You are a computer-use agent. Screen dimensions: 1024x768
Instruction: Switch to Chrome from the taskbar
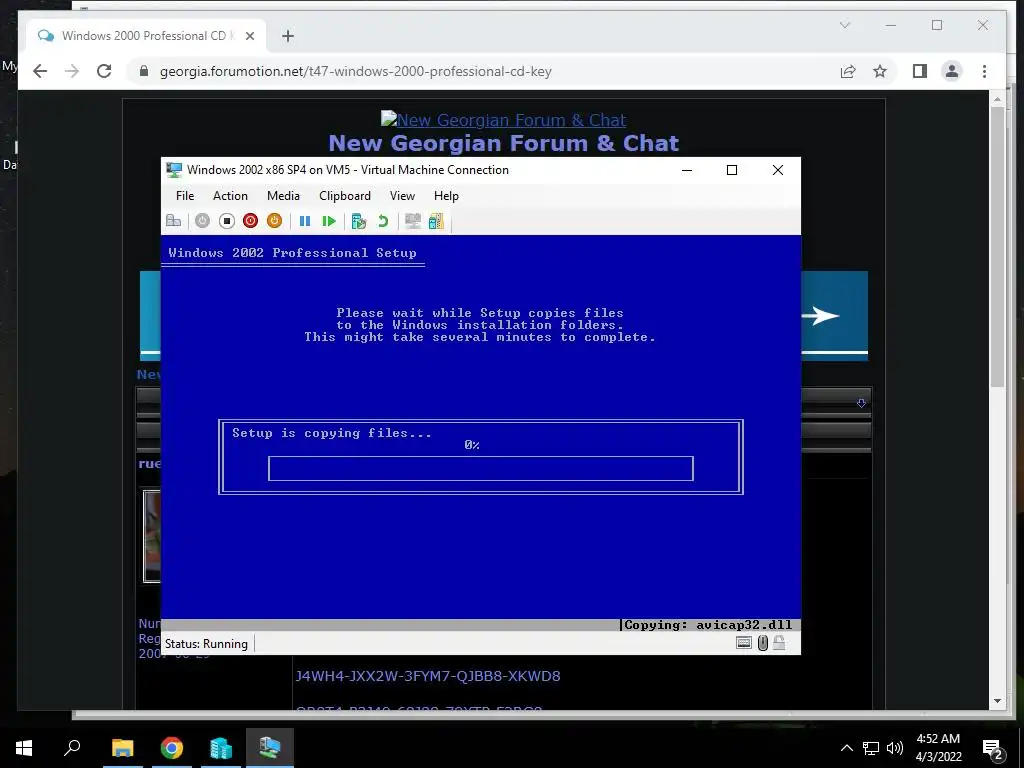point(172,748)
